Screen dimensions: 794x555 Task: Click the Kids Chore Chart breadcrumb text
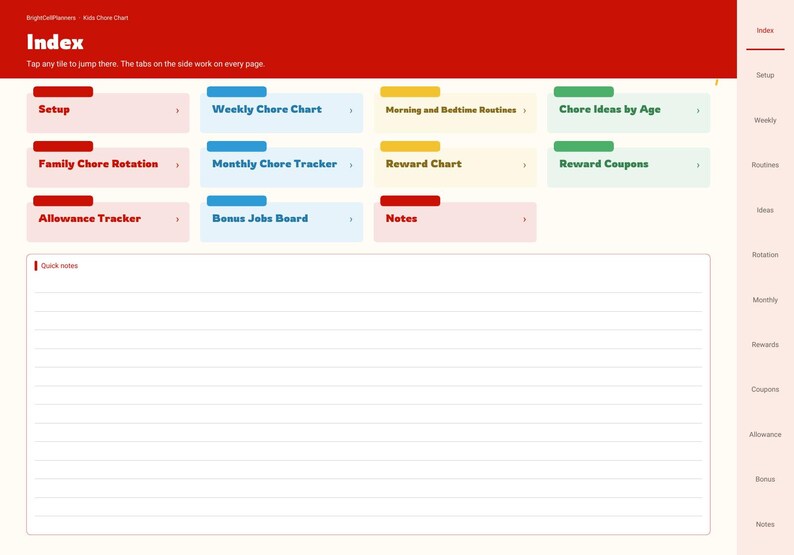105,18
